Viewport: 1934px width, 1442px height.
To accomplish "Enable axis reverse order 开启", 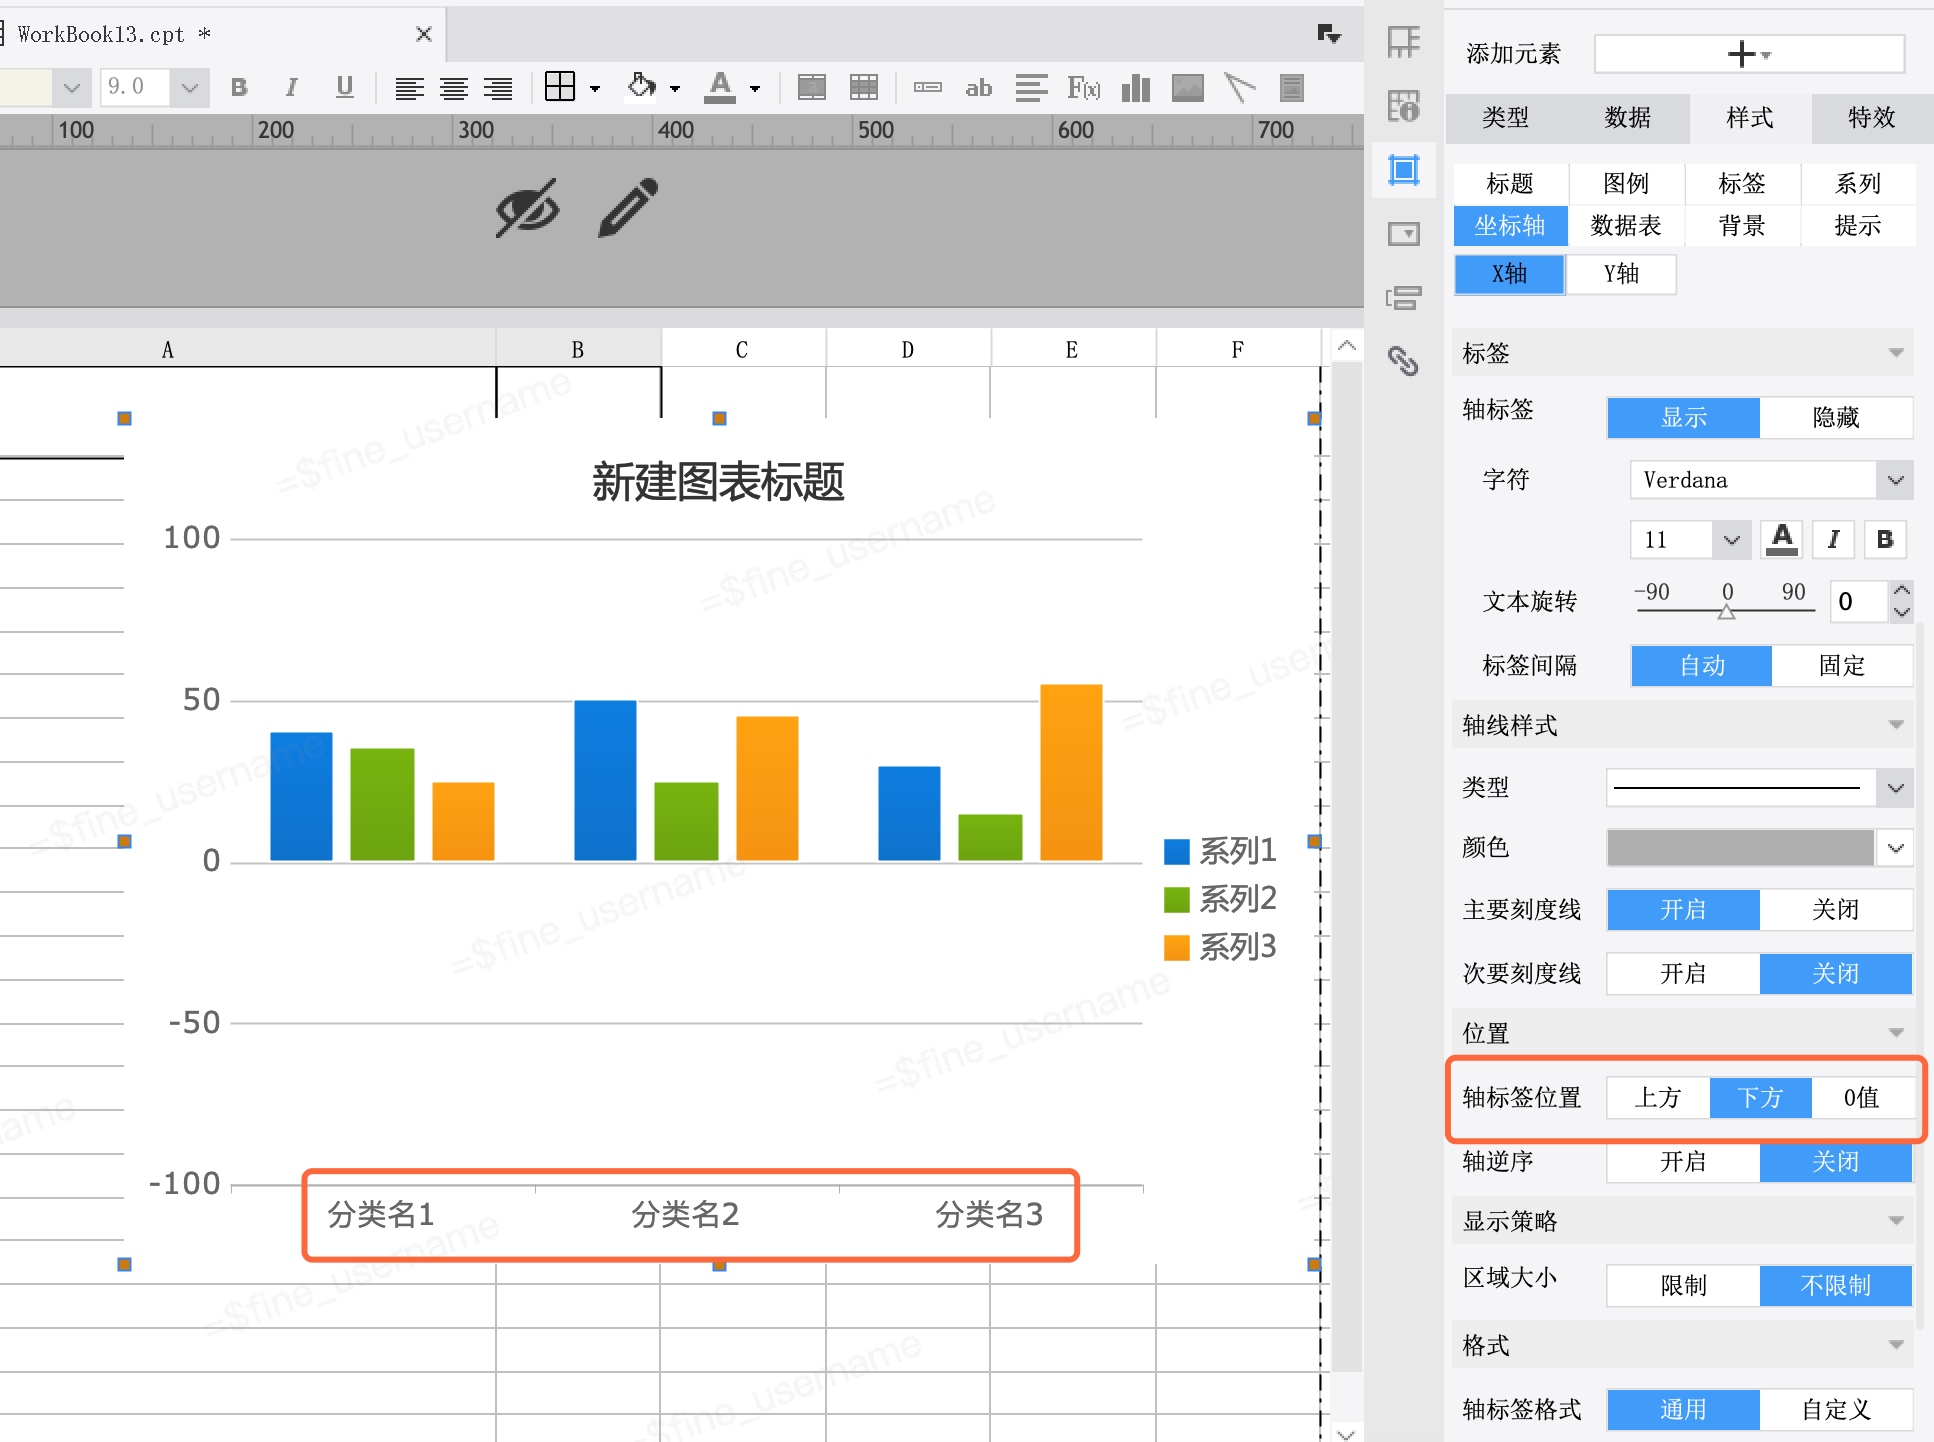I will (x=1684, y=1161).
